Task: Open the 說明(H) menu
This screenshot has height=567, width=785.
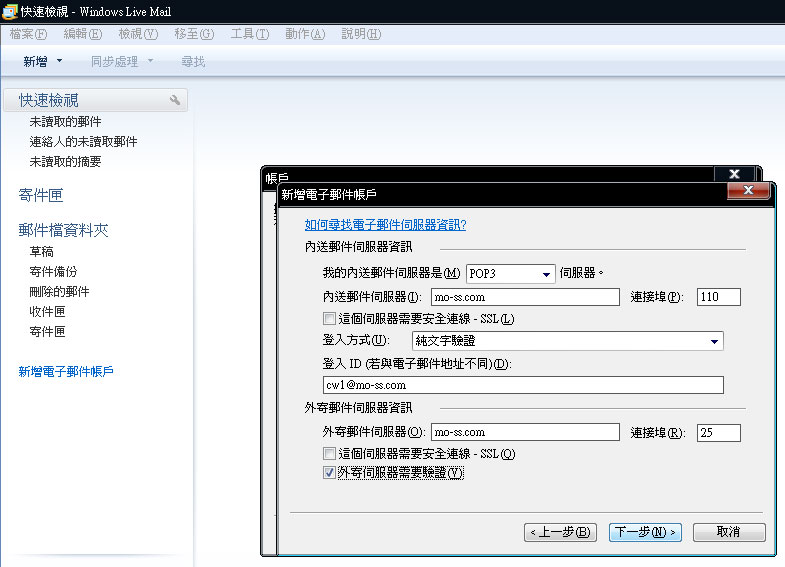Action: [361, 34]
